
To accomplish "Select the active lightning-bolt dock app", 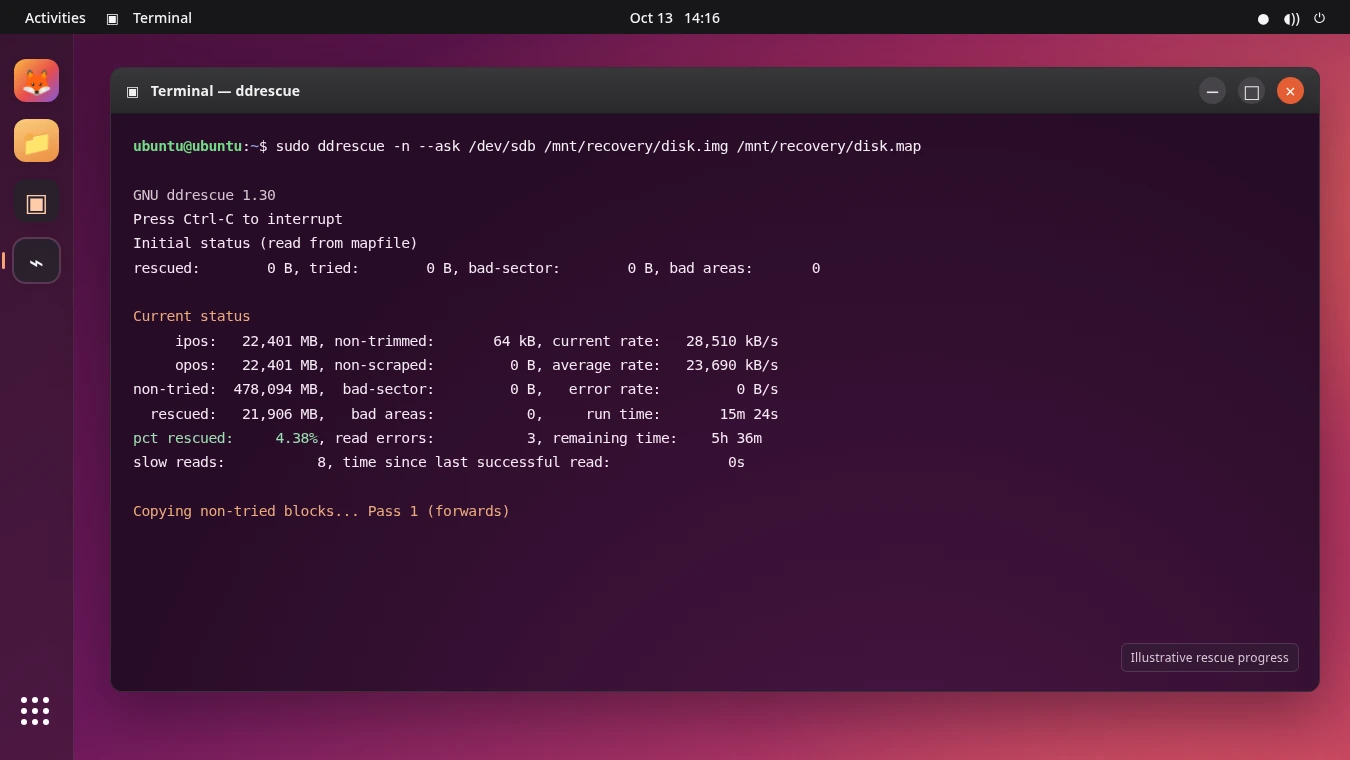I will [36, 261].
